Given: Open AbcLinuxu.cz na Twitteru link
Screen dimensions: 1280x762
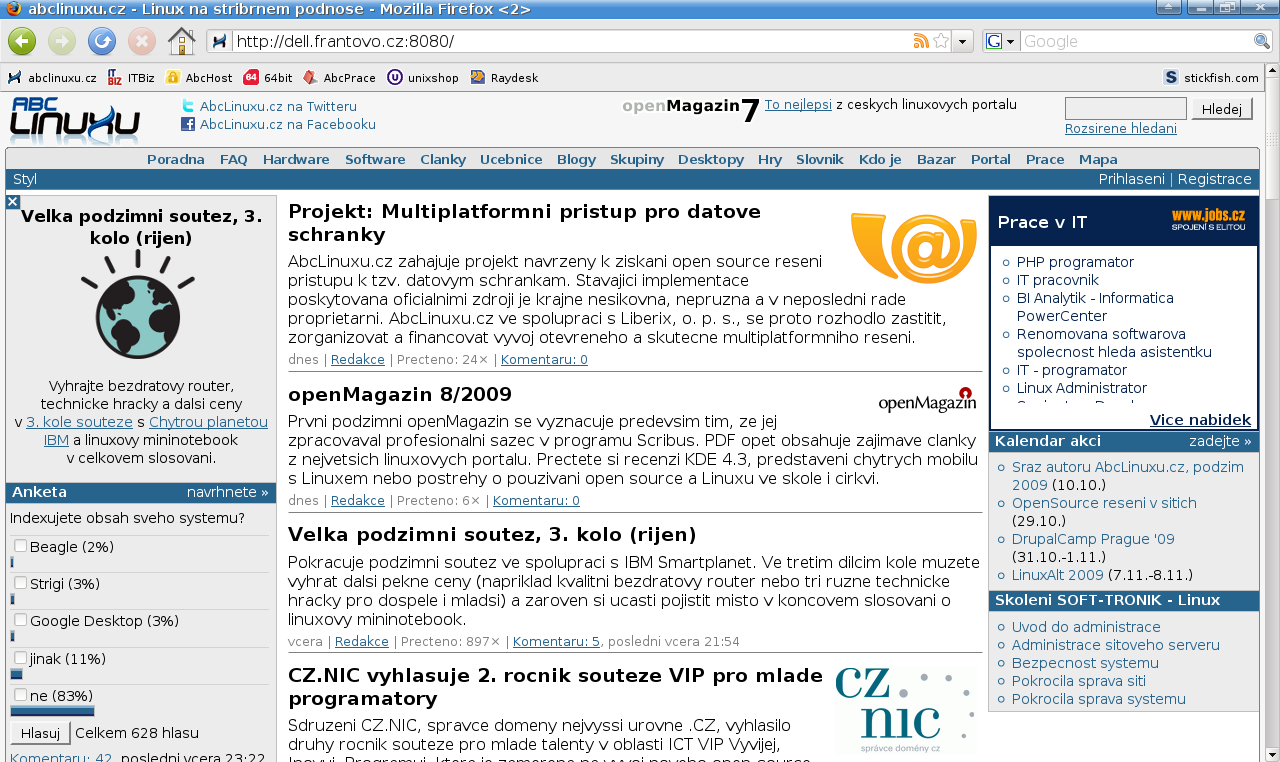Looking at the screenshot, I should [278, 106].
